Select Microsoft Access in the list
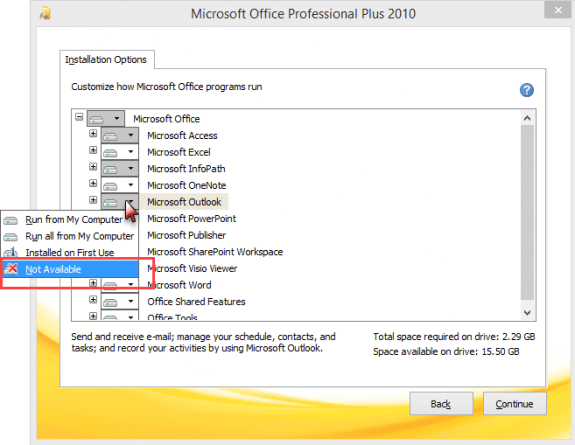The image size is (575, 445). tap(182, 135)
